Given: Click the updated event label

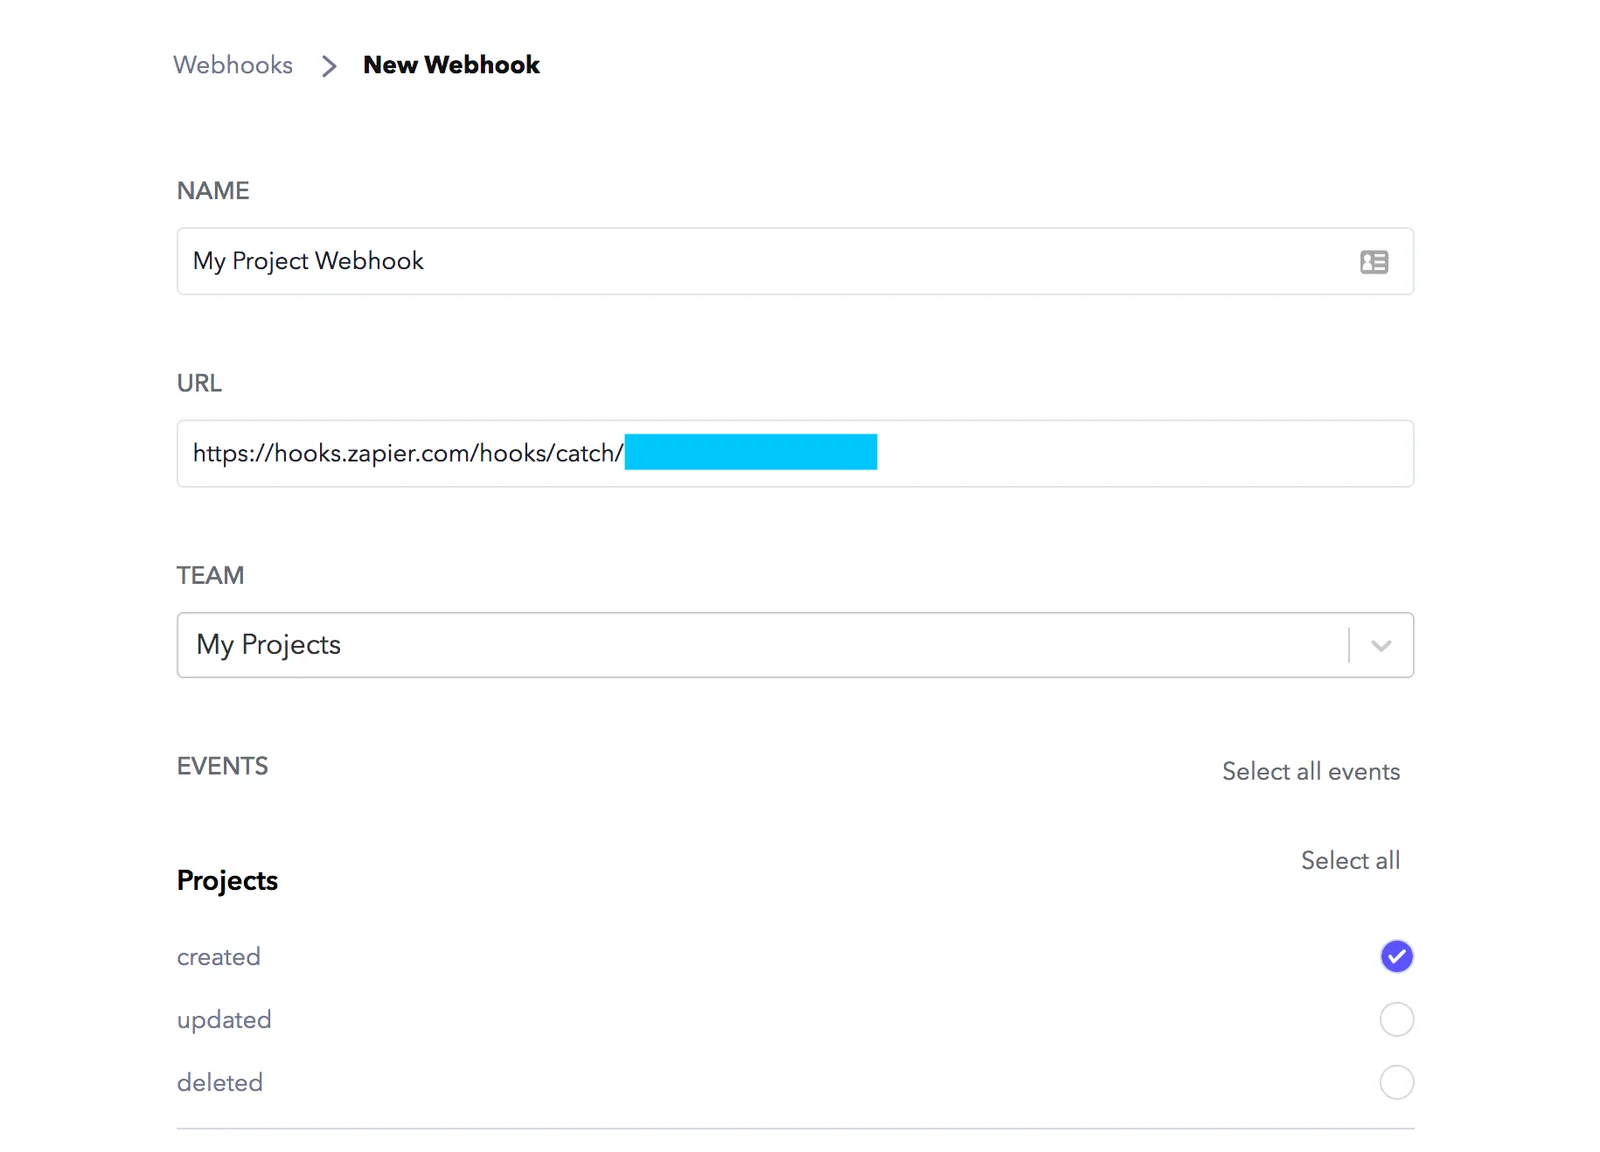Looking at the screenshot, I should (x=224, y=1020).
